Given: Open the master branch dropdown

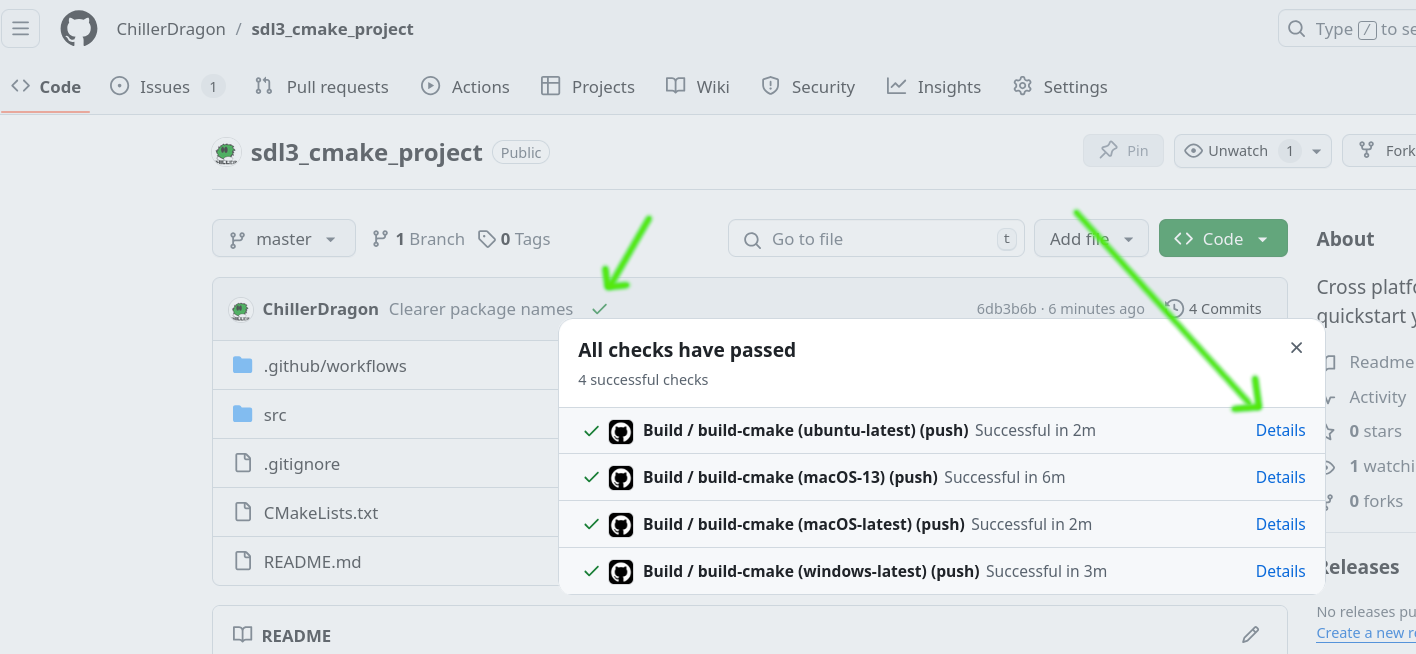Looking at the screenshot, I should pyautogui.click(x=284, y=239).
